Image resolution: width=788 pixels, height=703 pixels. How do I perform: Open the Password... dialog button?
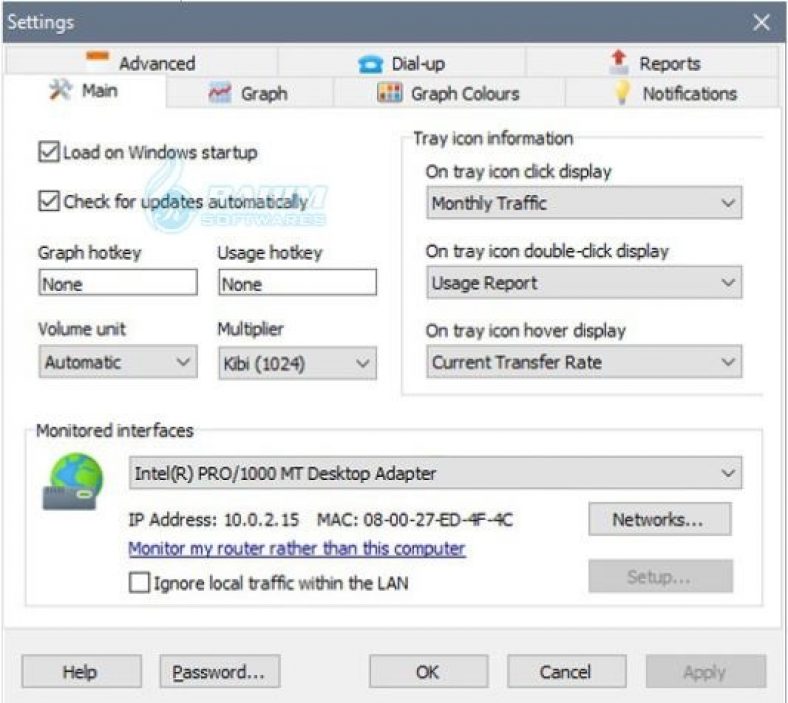220,671
